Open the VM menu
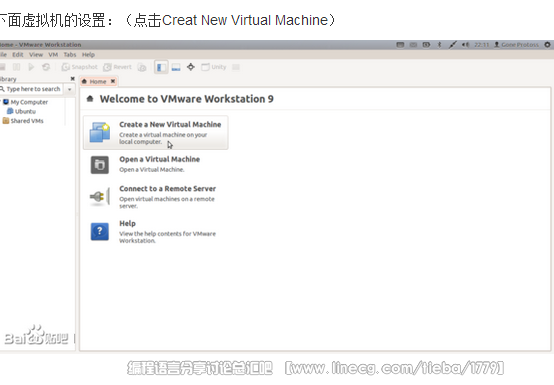Image resolution: width=554 pixels, height=385 pixels. tap(53, 54)
